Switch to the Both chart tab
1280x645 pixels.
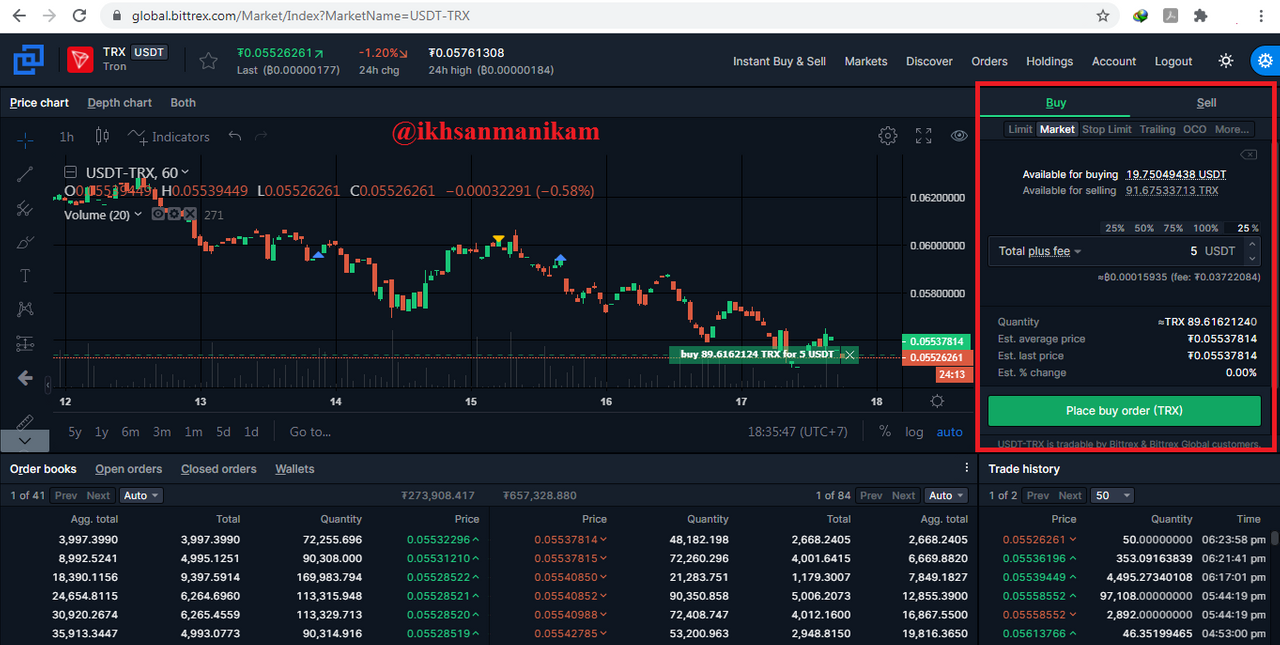tap(183, 102)
